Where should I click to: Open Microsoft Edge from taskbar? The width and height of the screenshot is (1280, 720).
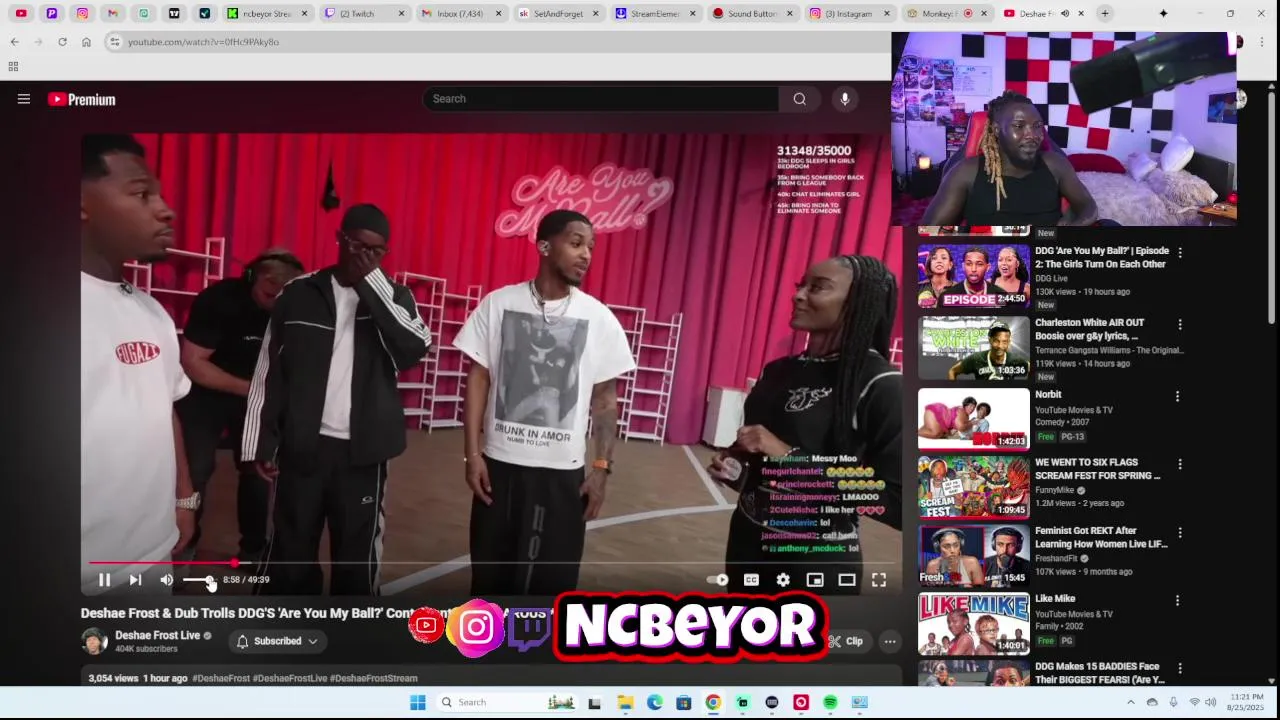(x=654, y=702)
